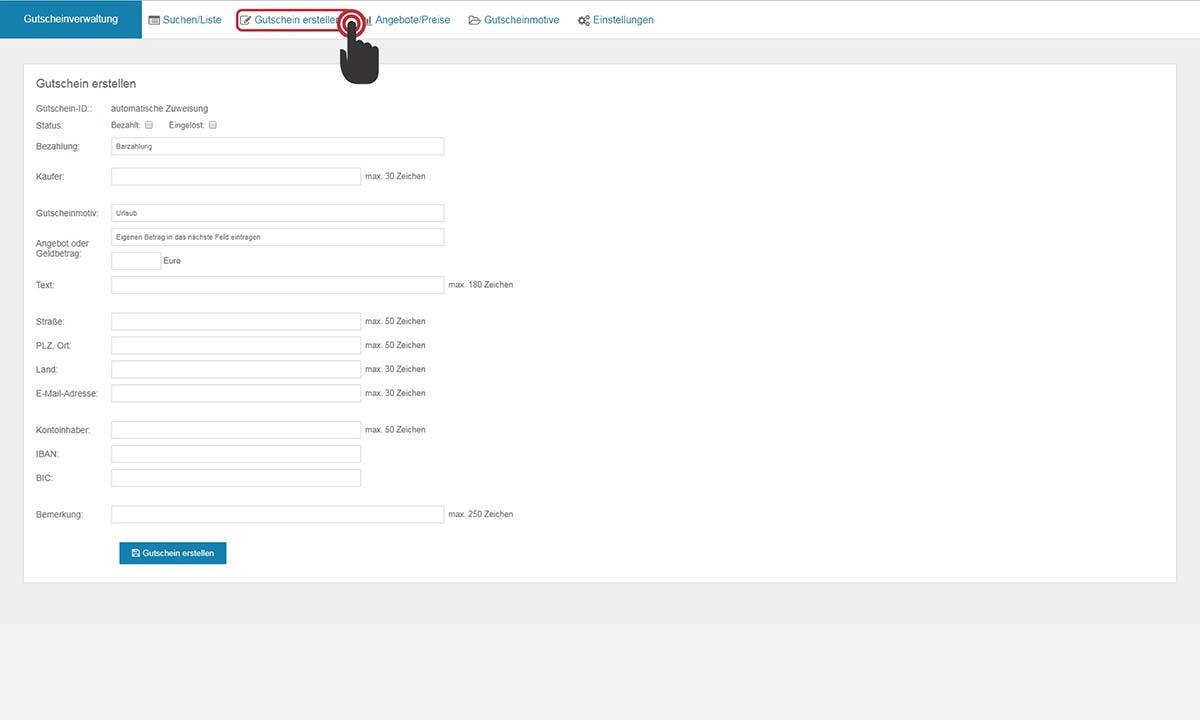Focus the Euro amount field
The width and height of the screenshot is (1200, 720).
click(136, 261)
